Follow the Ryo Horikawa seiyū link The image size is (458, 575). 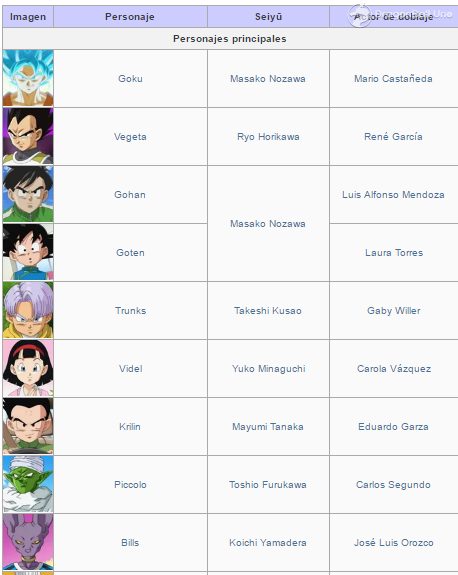[x=268, y=137]
